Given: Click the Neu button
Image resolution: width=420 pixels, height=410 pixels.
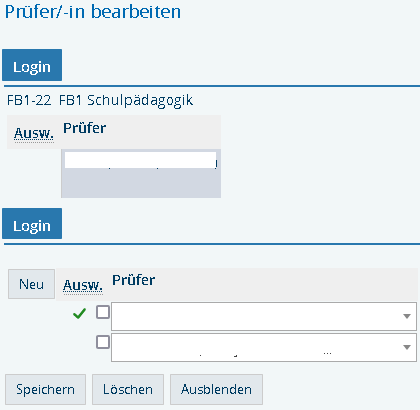Looking at the screenshot, I should [31, 284].
